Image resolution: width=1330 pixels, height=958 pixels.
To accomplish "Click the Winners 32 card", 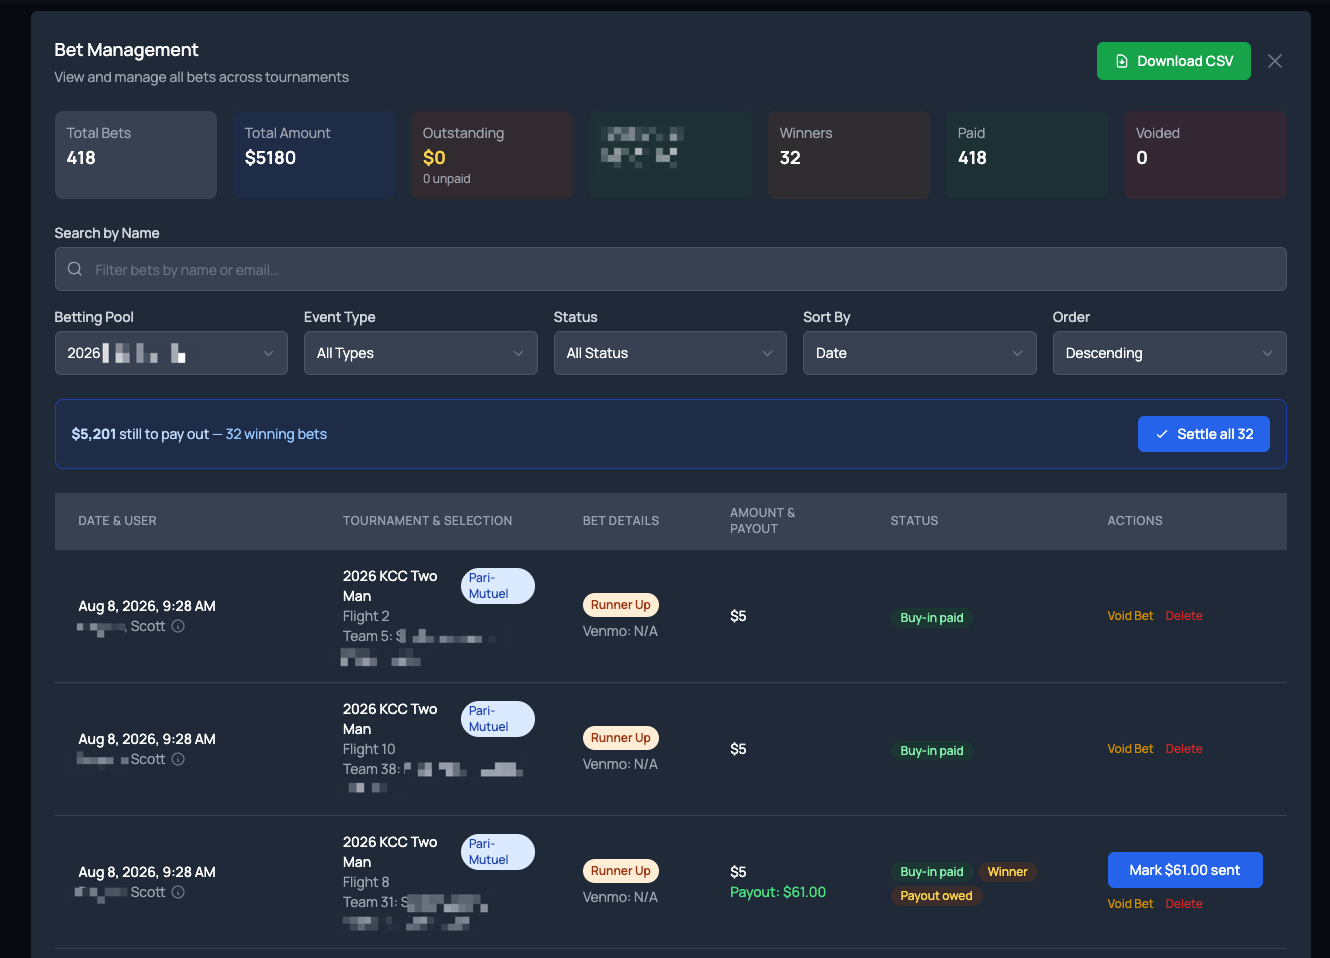I will pos(849,155).
